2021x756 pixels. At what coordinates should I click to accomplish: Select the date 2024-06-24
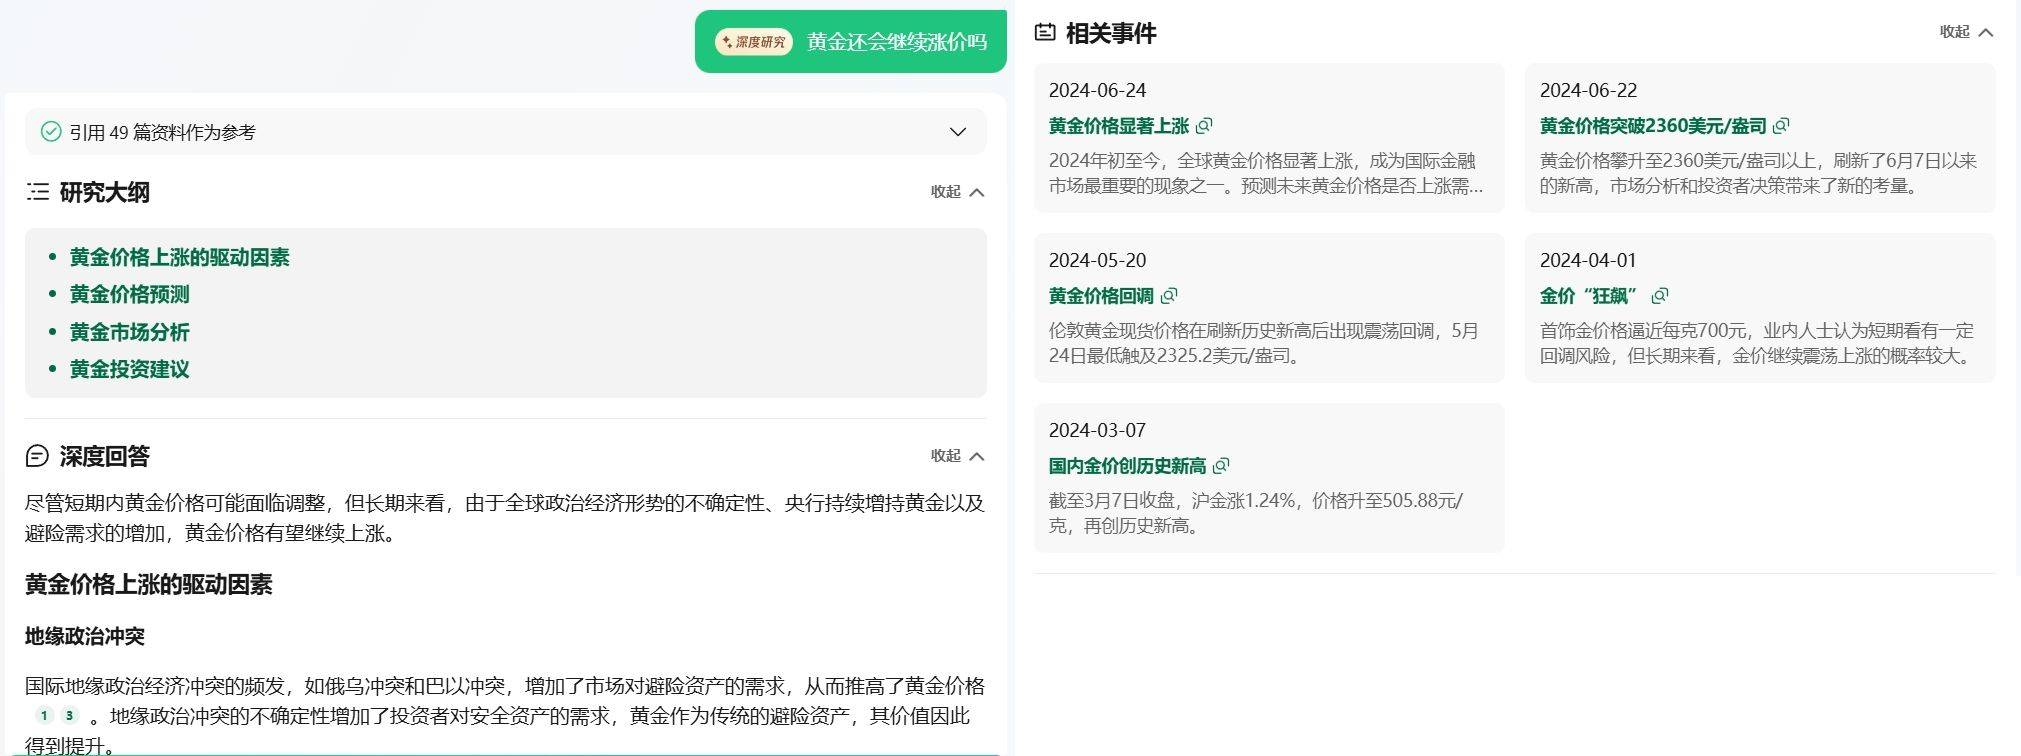click(x=1097, y=90)
